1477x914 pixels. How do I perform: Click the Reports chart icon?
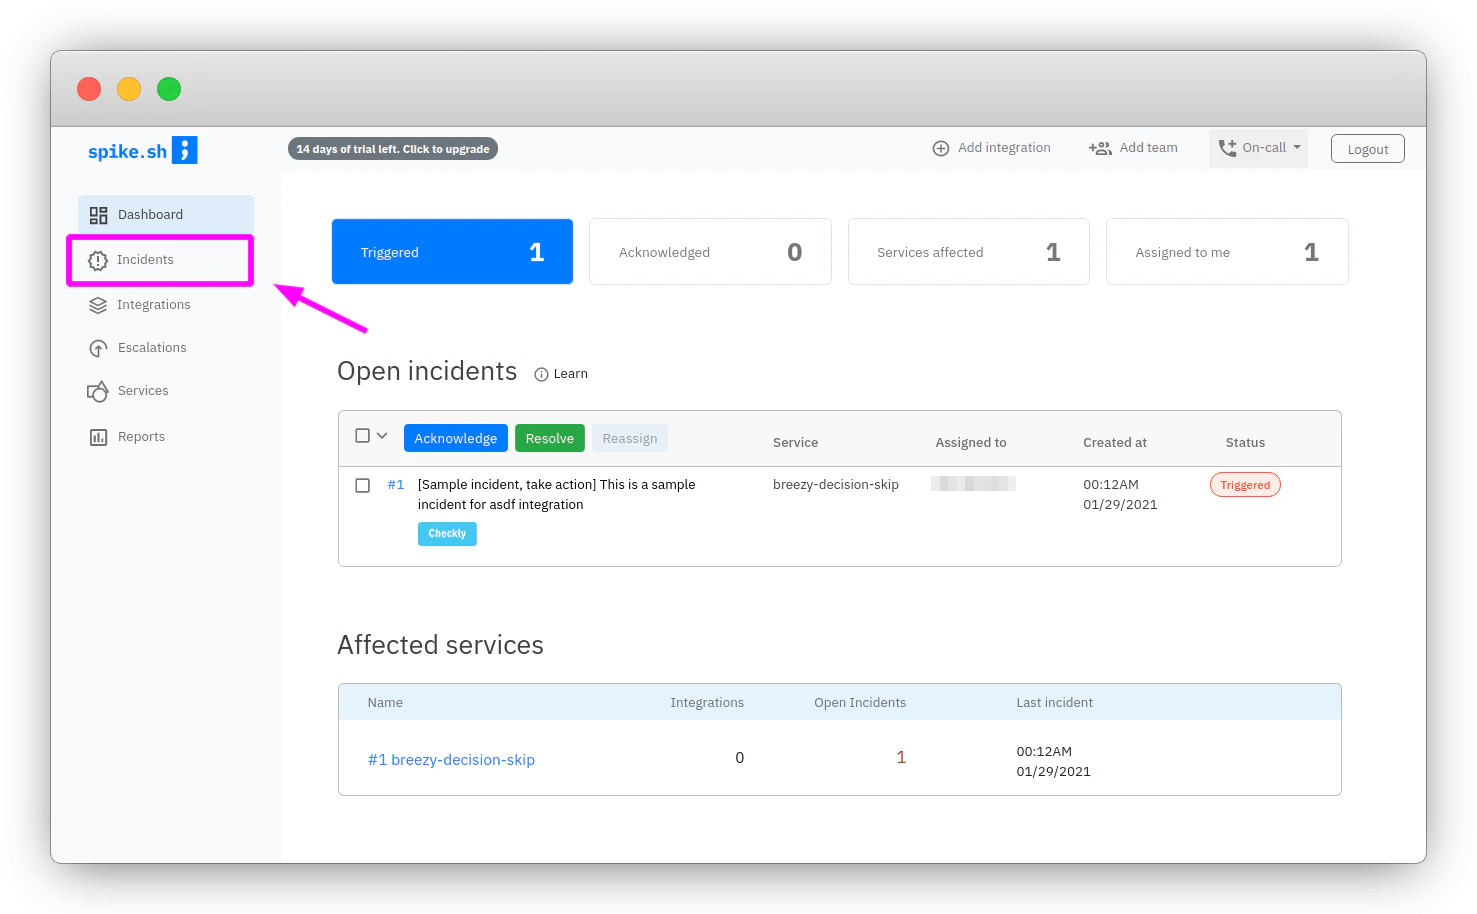98,437
